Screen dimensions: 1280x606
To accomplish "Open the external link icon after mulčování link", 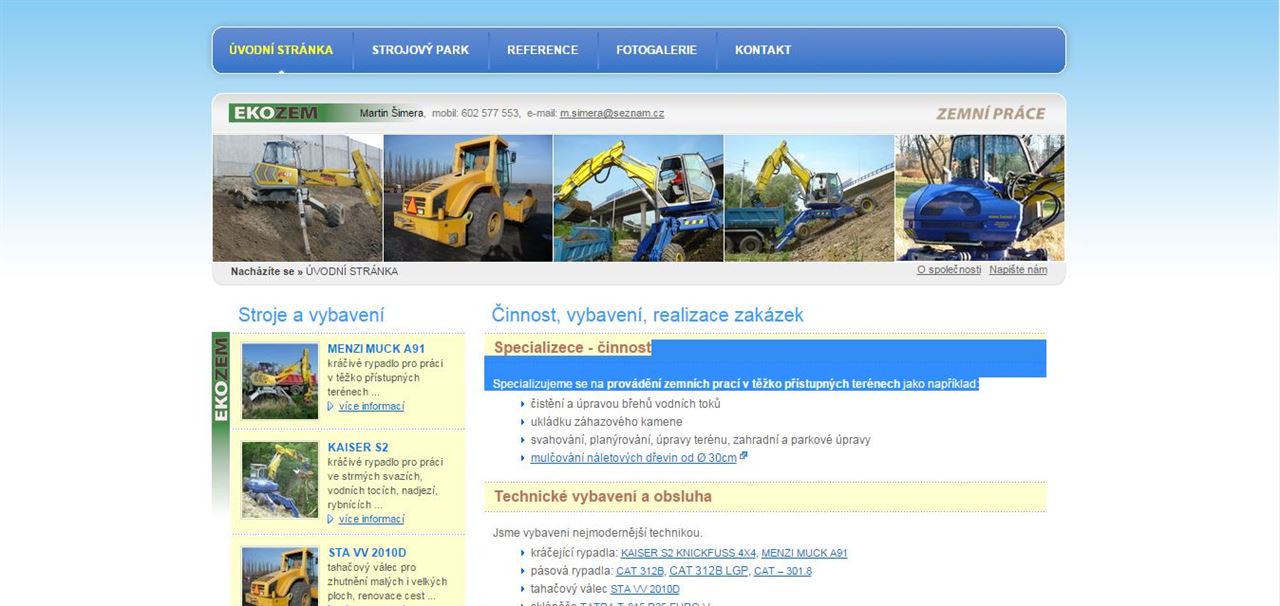I will click(x=744, y=456).
